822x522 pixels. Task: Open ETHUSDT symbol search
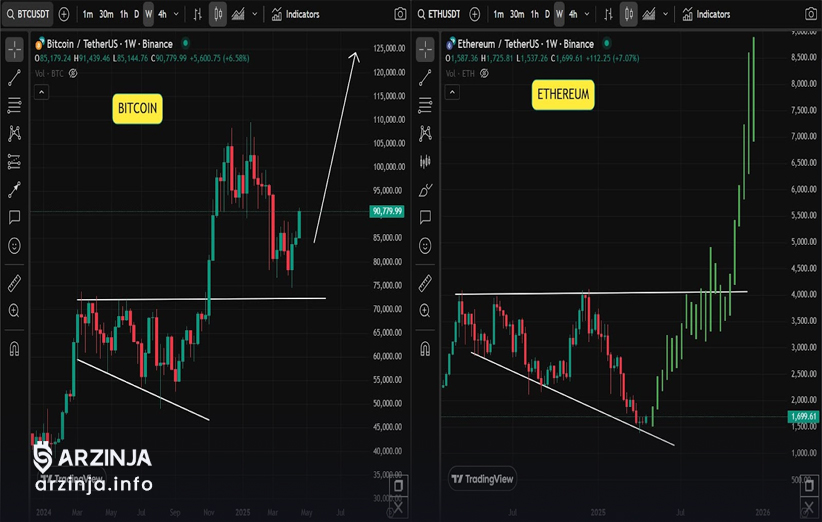(x=438, y=14)
